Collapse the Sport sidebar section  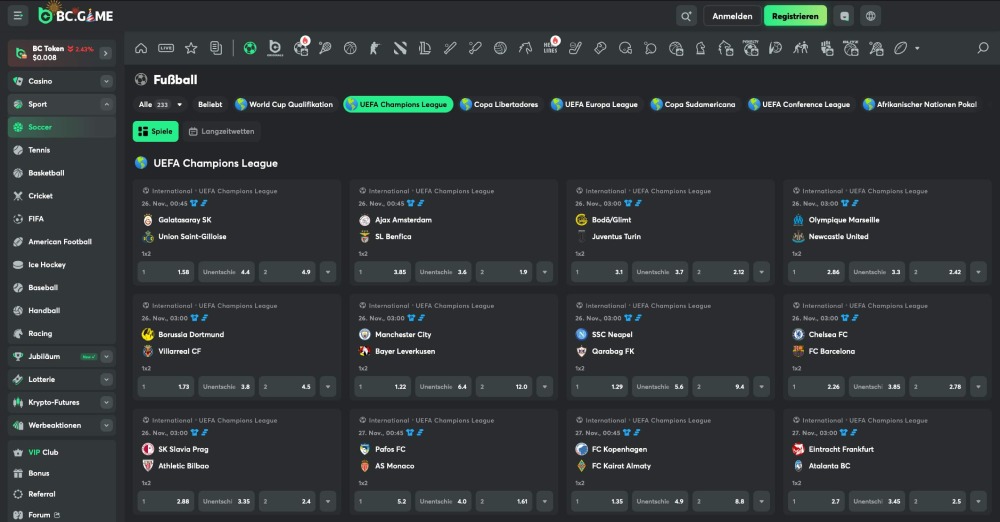point(106,104)
